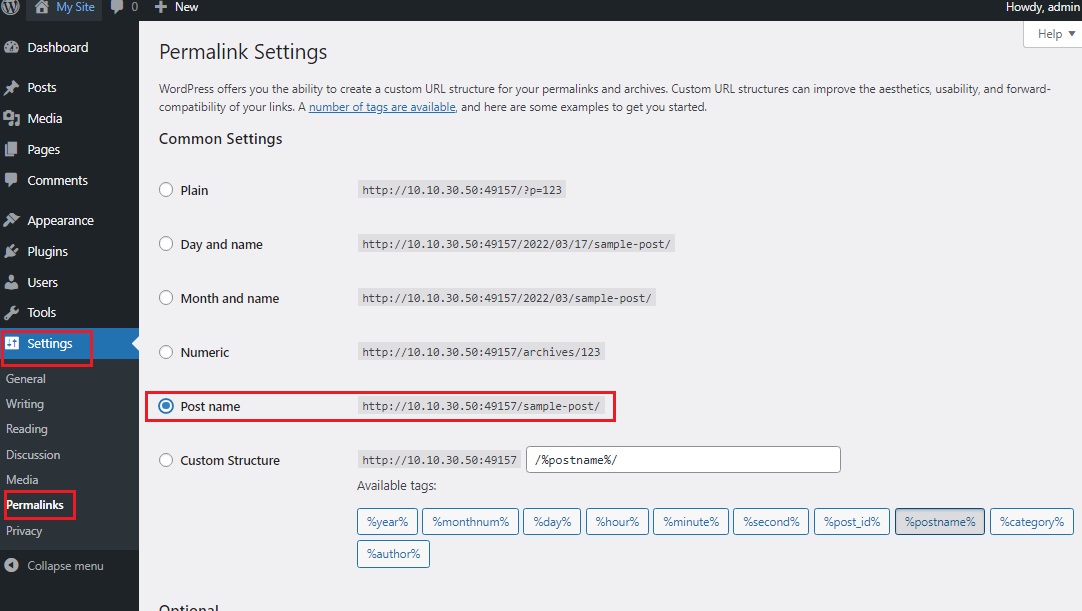This screenshot has height=611, width=1082.
Task: Open the Appearance menu item
Action: point(61,221)
